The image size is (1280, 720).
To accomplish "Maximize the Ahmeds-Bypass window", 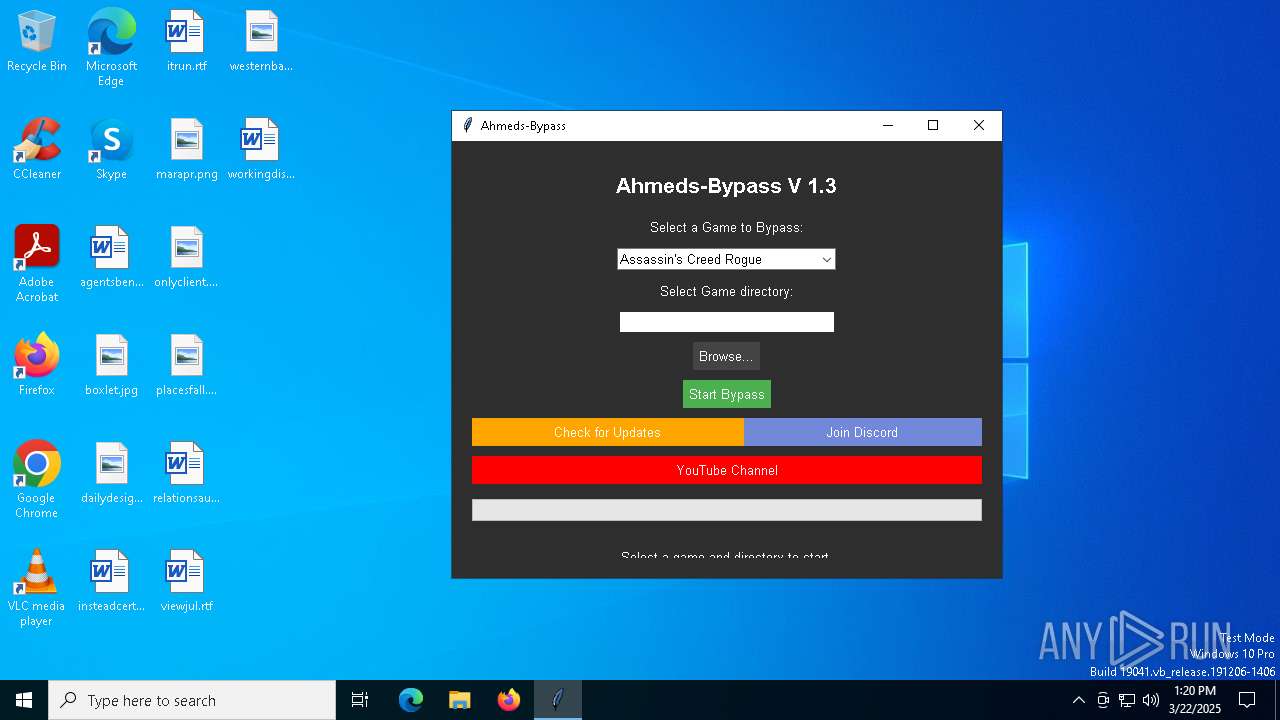I will click(x=933, y=125).
